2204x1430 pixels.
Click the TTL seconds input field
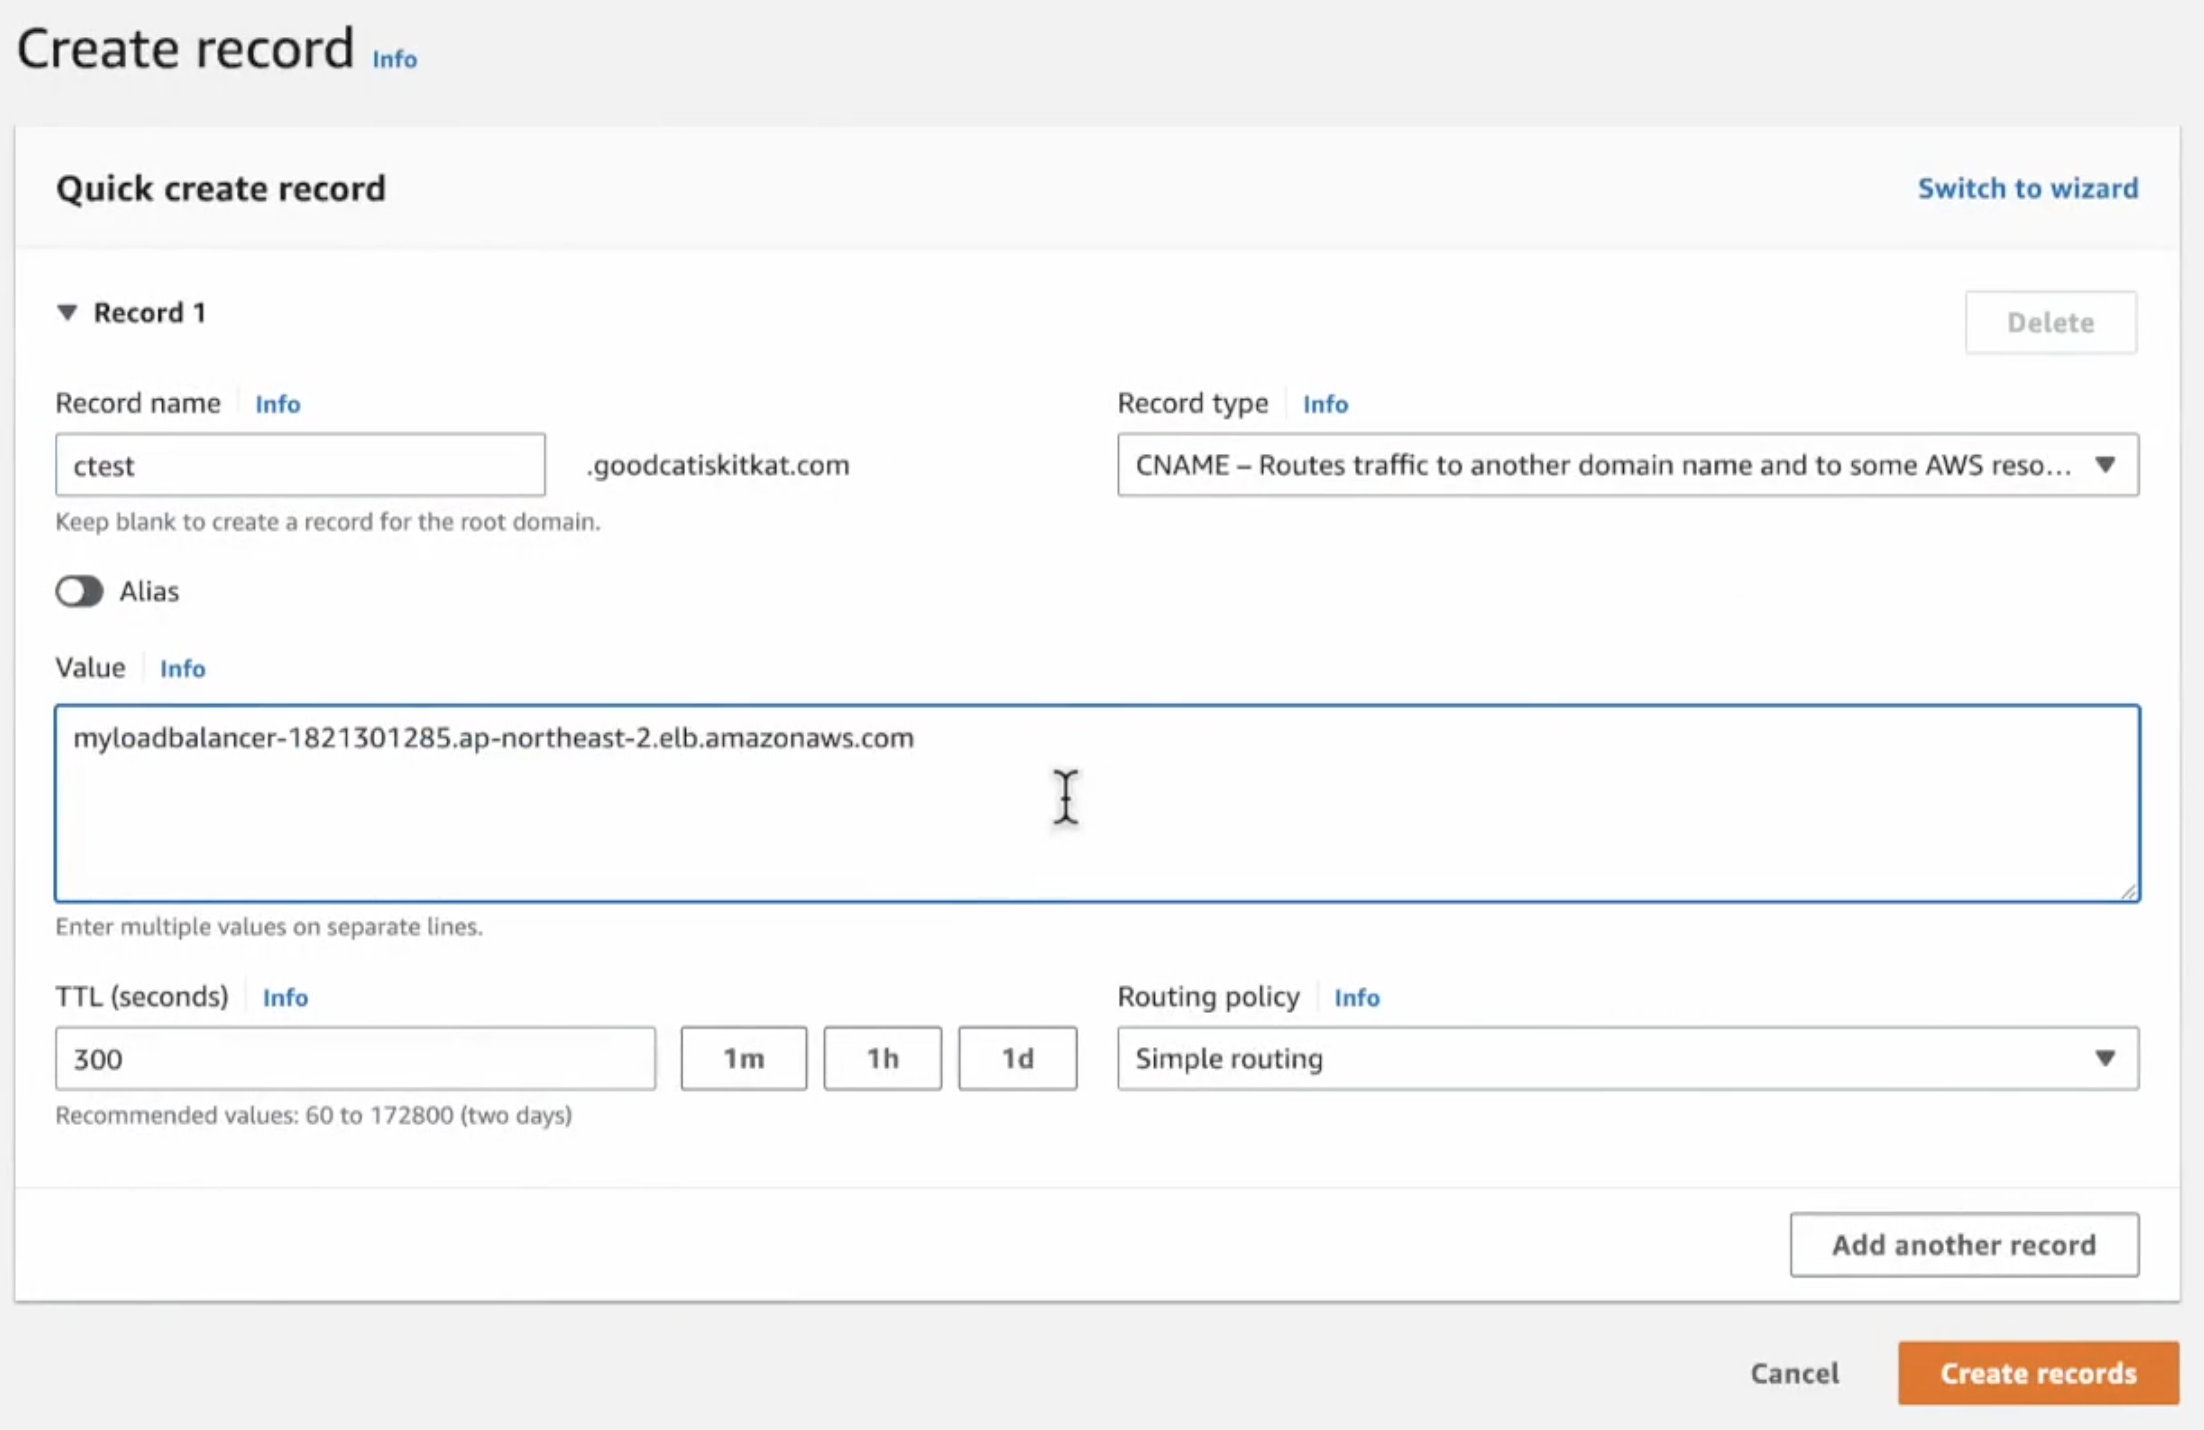coord(355,1058)
